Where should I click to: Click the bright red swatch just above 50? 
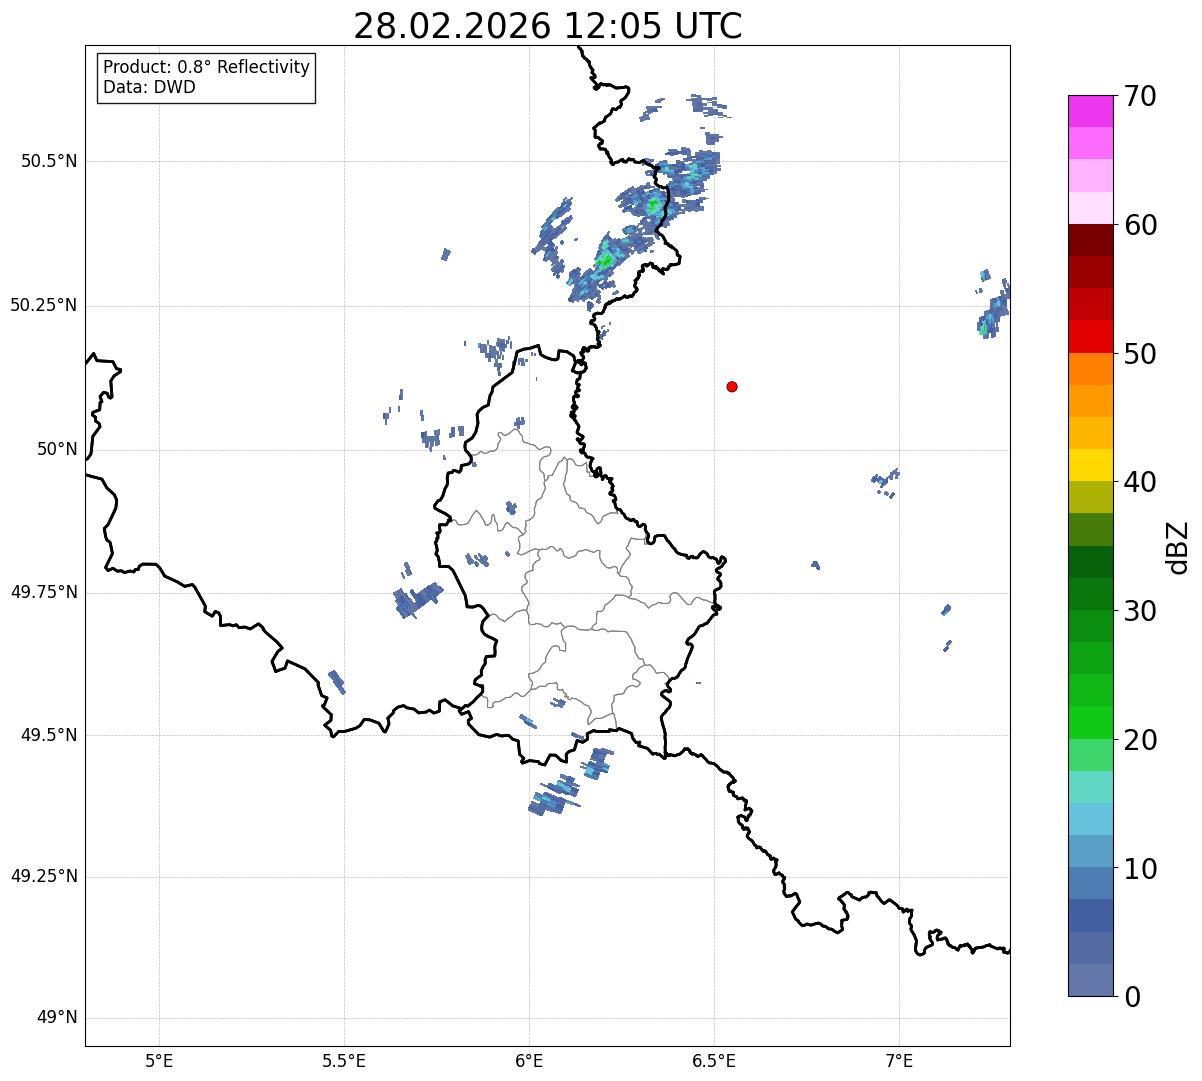[x=1090, y=337]
